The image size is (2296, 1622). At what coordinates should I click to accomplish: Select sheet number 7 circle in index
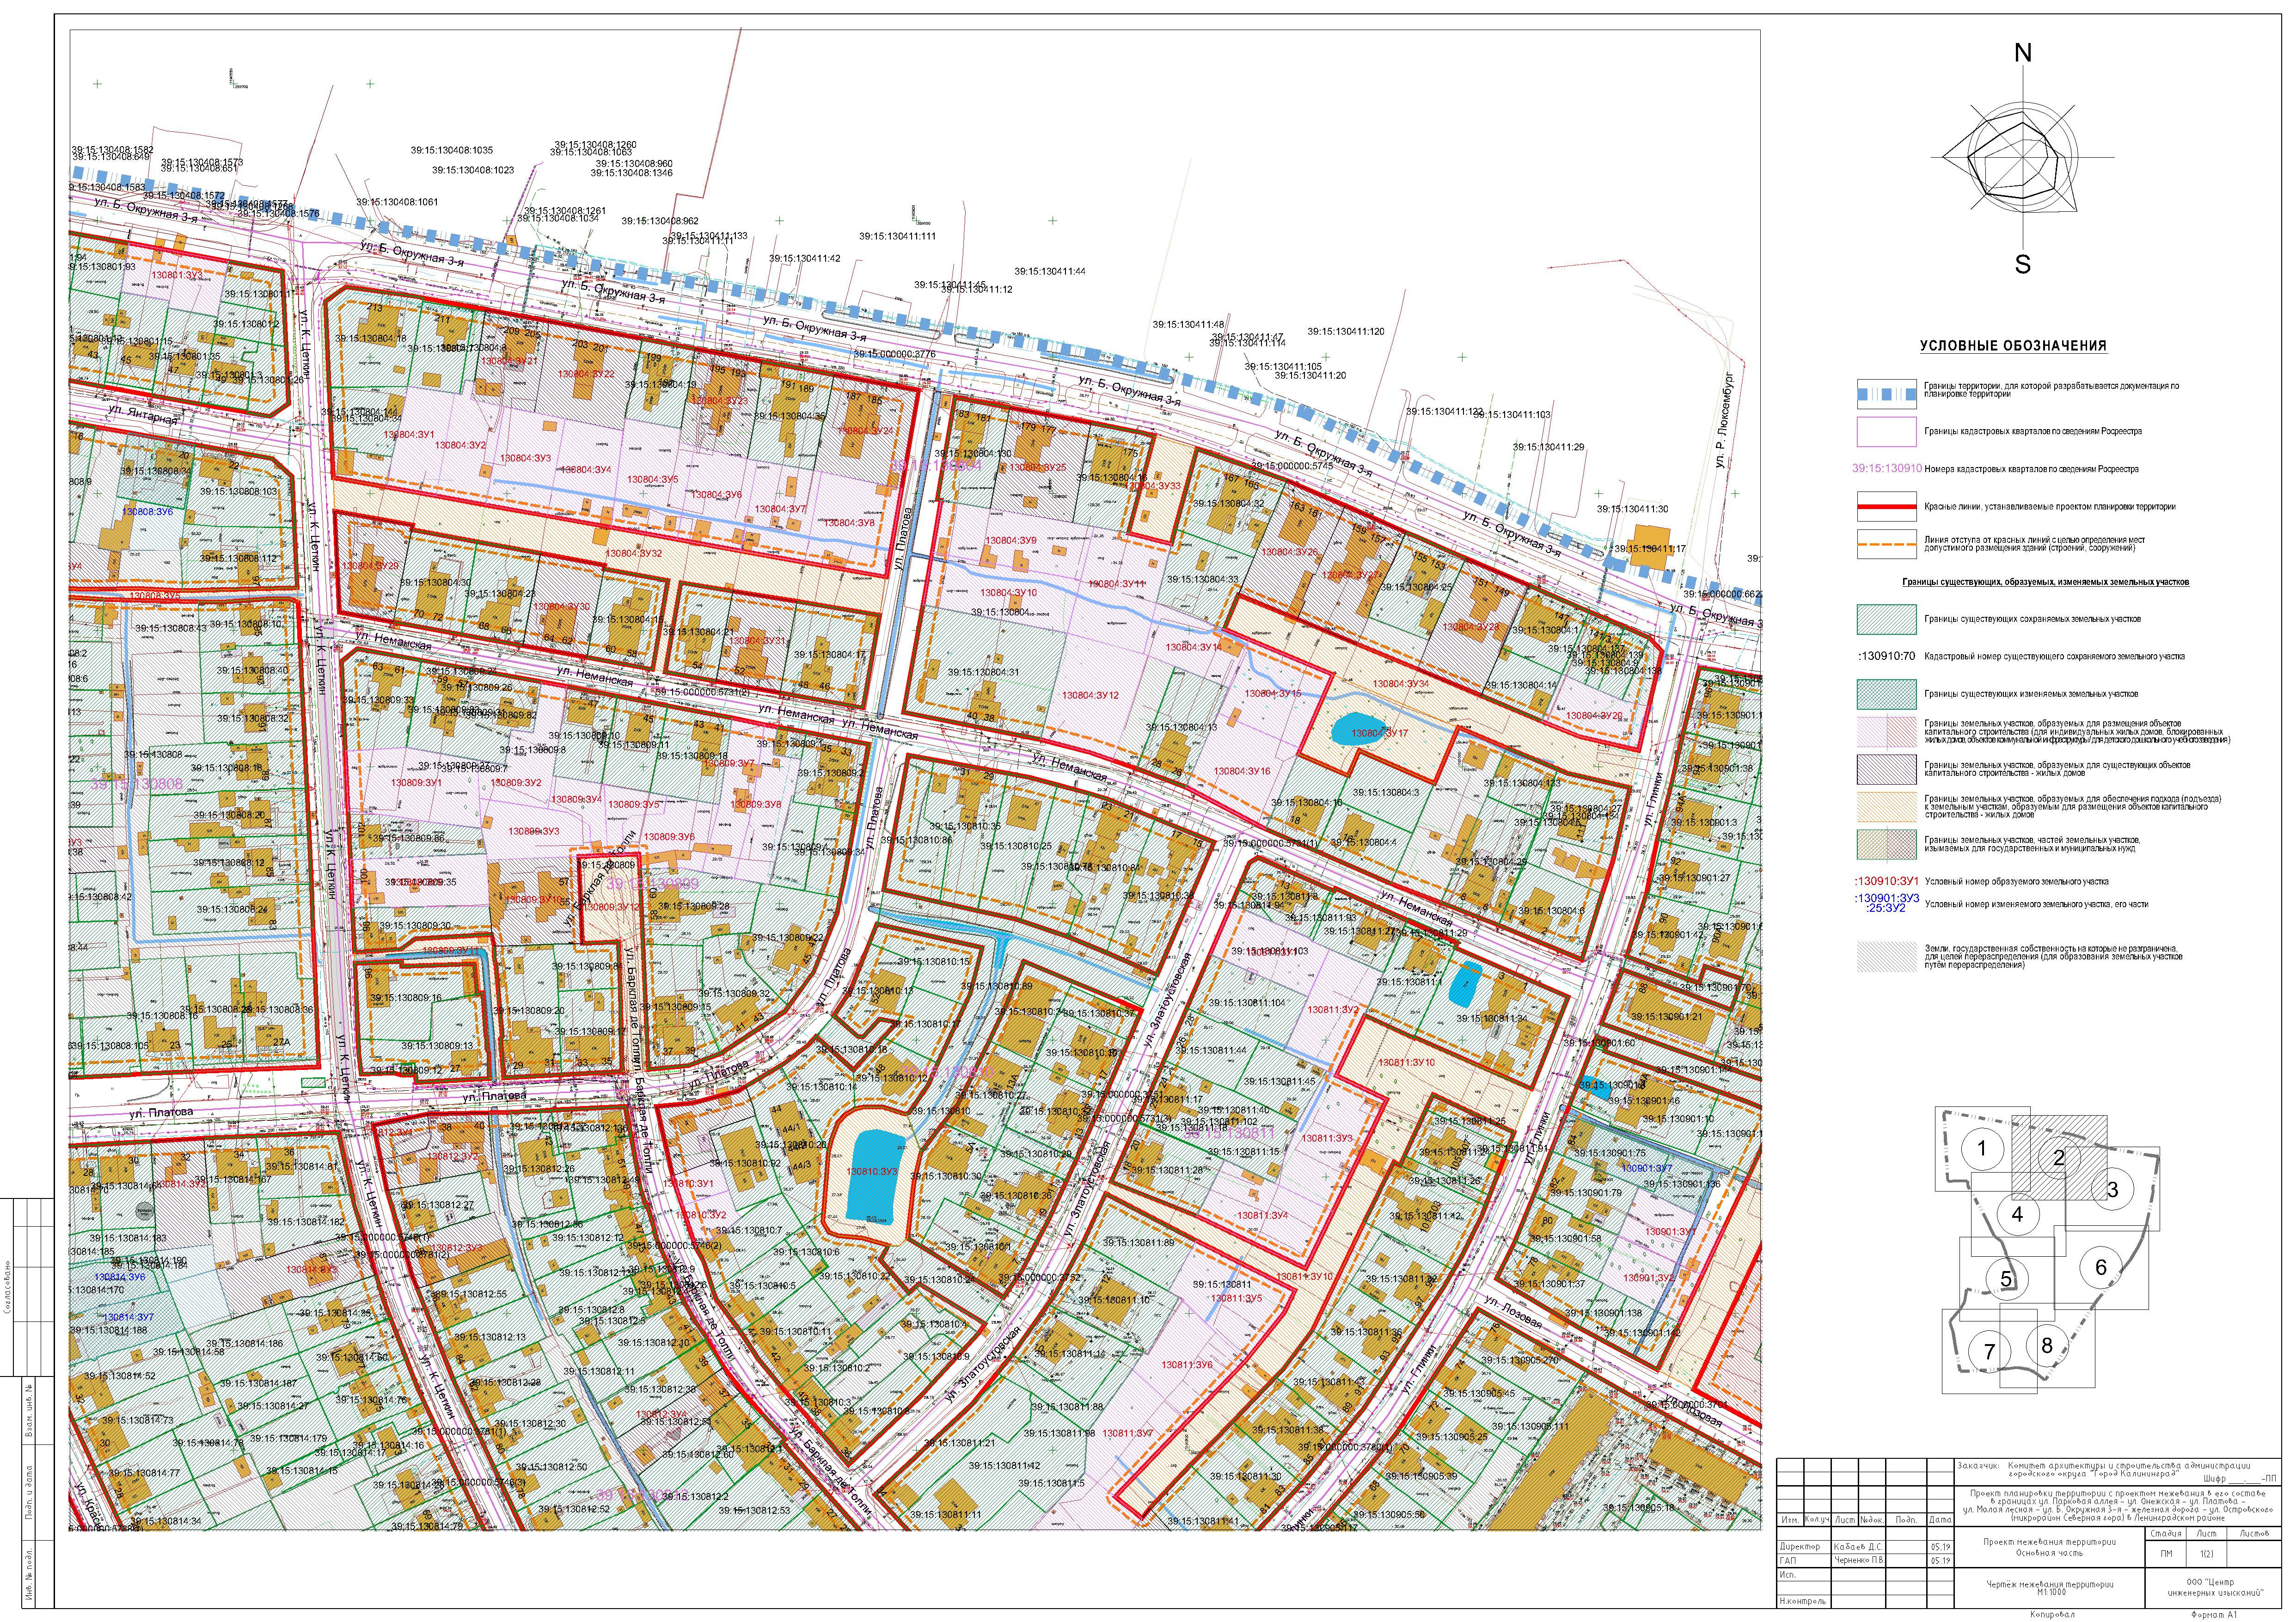(x=1989, y=1352)
